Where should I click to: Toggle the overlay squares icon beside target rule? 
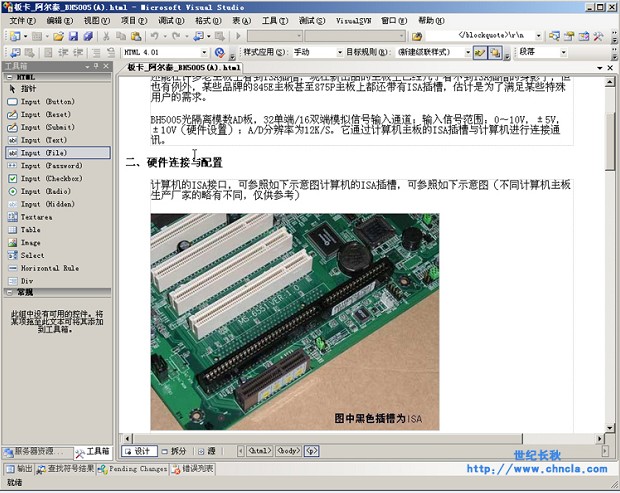(495, 52)
